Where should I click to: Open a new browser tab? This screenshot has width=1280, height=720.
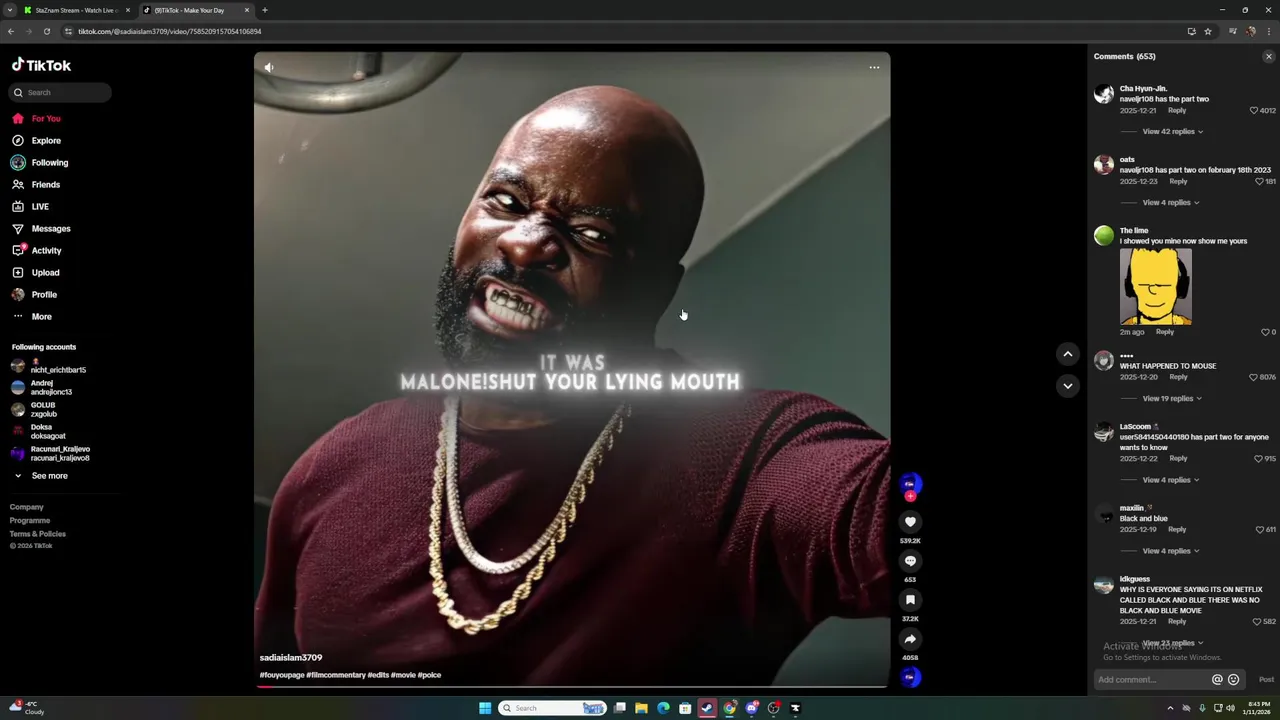click(x=264, y=10)
